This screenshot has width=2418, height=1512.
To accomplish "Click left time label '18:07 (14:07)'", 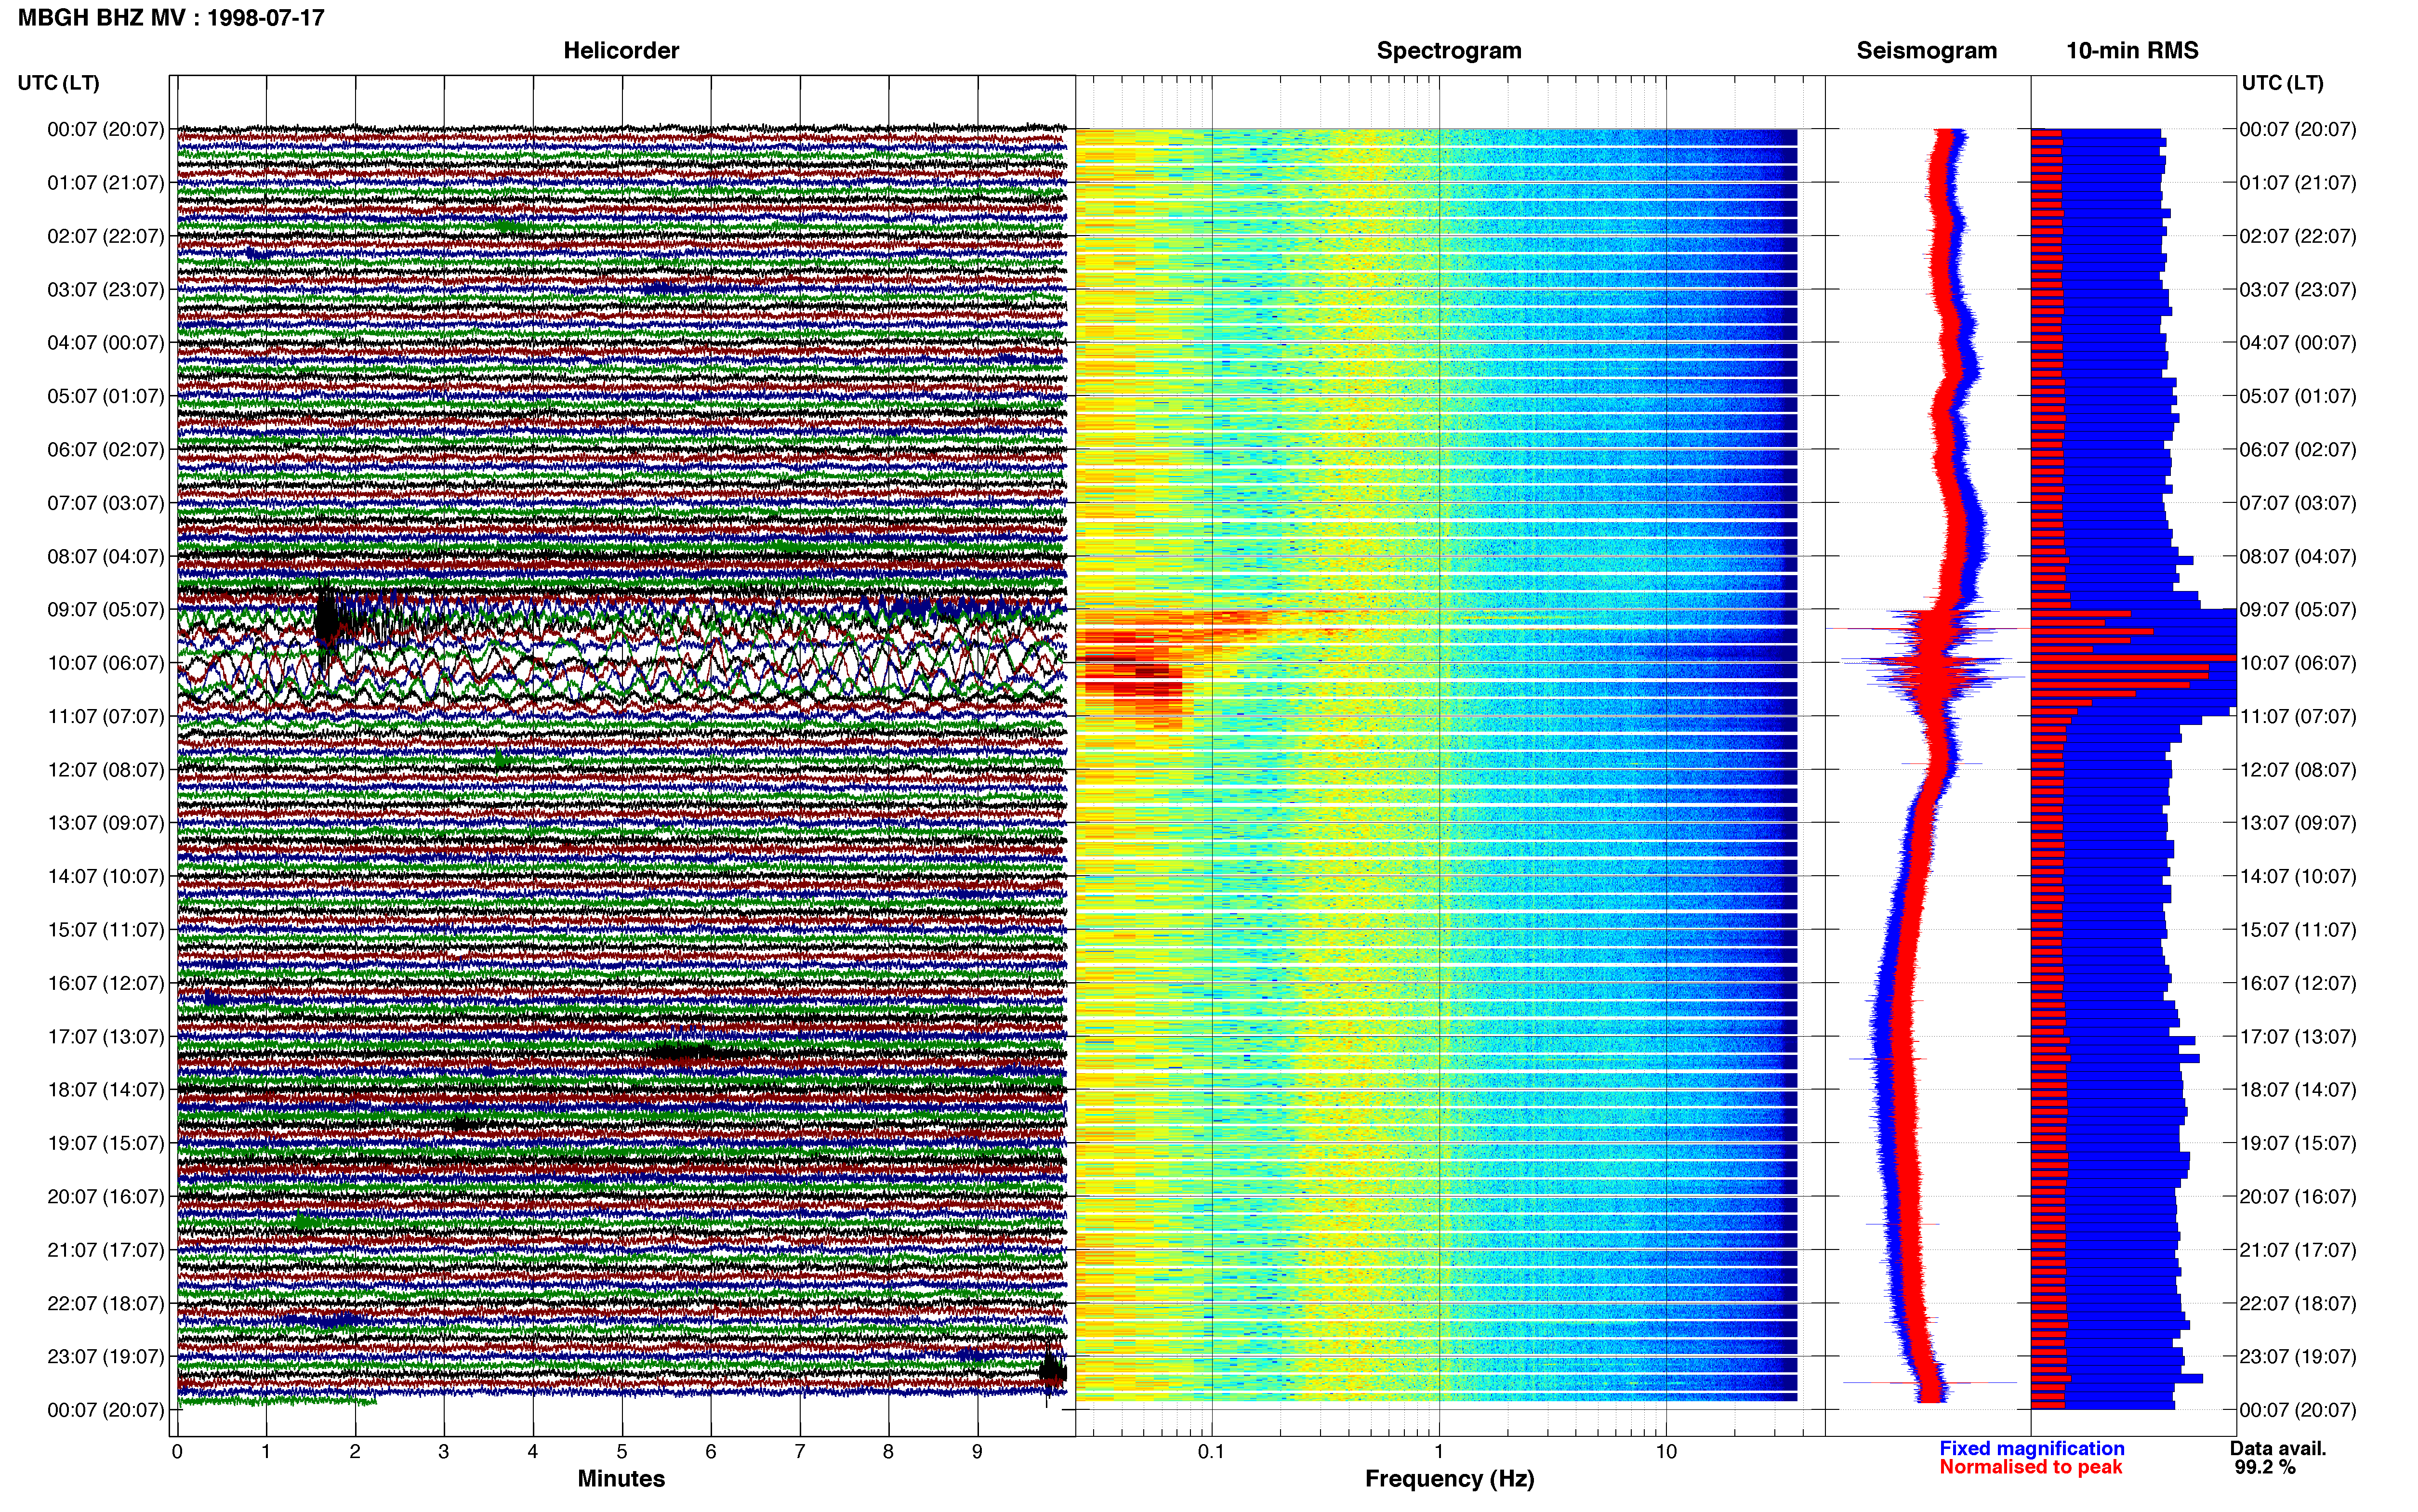I will (105, 1089).
